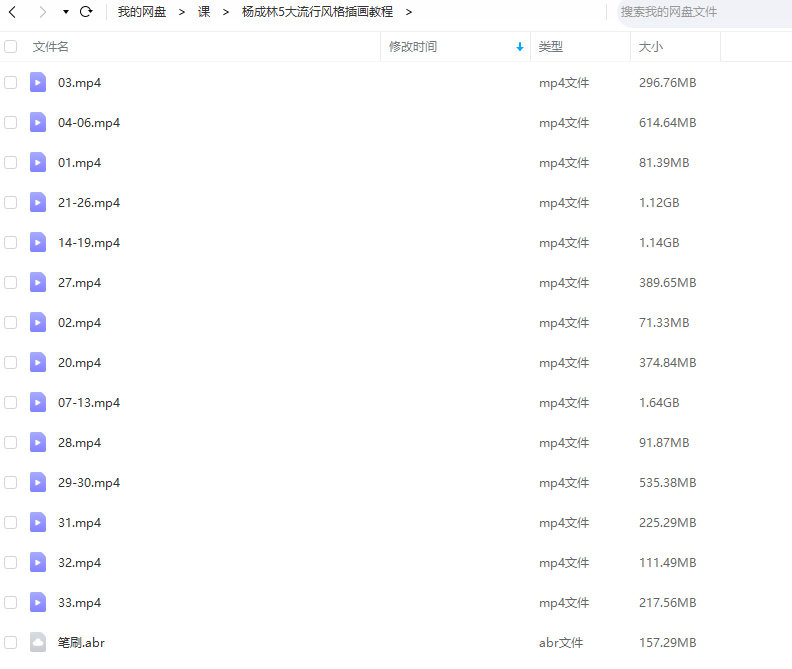Go back using the left arrow
Image resolution: width=792 pixels, height=669 pixels.
pos(13,12)
